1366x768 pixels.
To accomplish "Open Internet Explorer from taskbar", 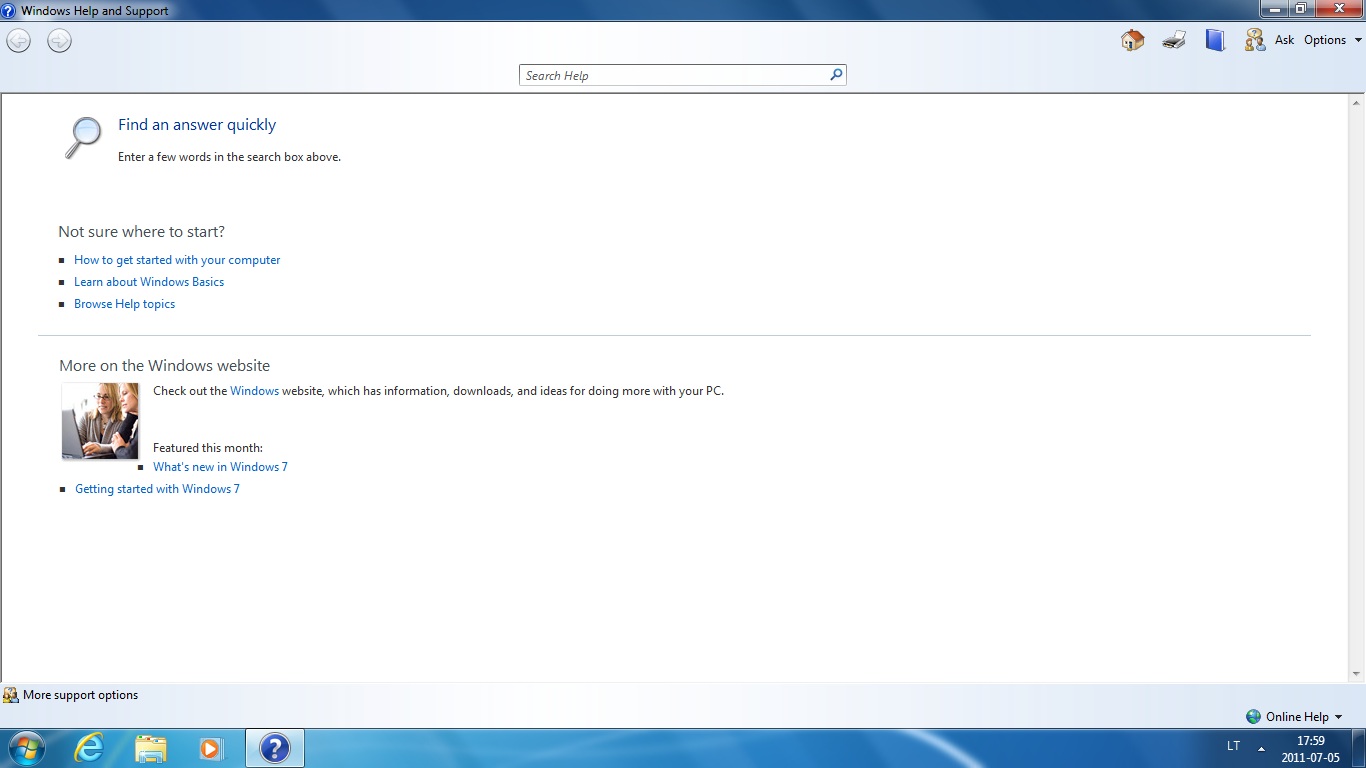I will (x=90, y=747).
